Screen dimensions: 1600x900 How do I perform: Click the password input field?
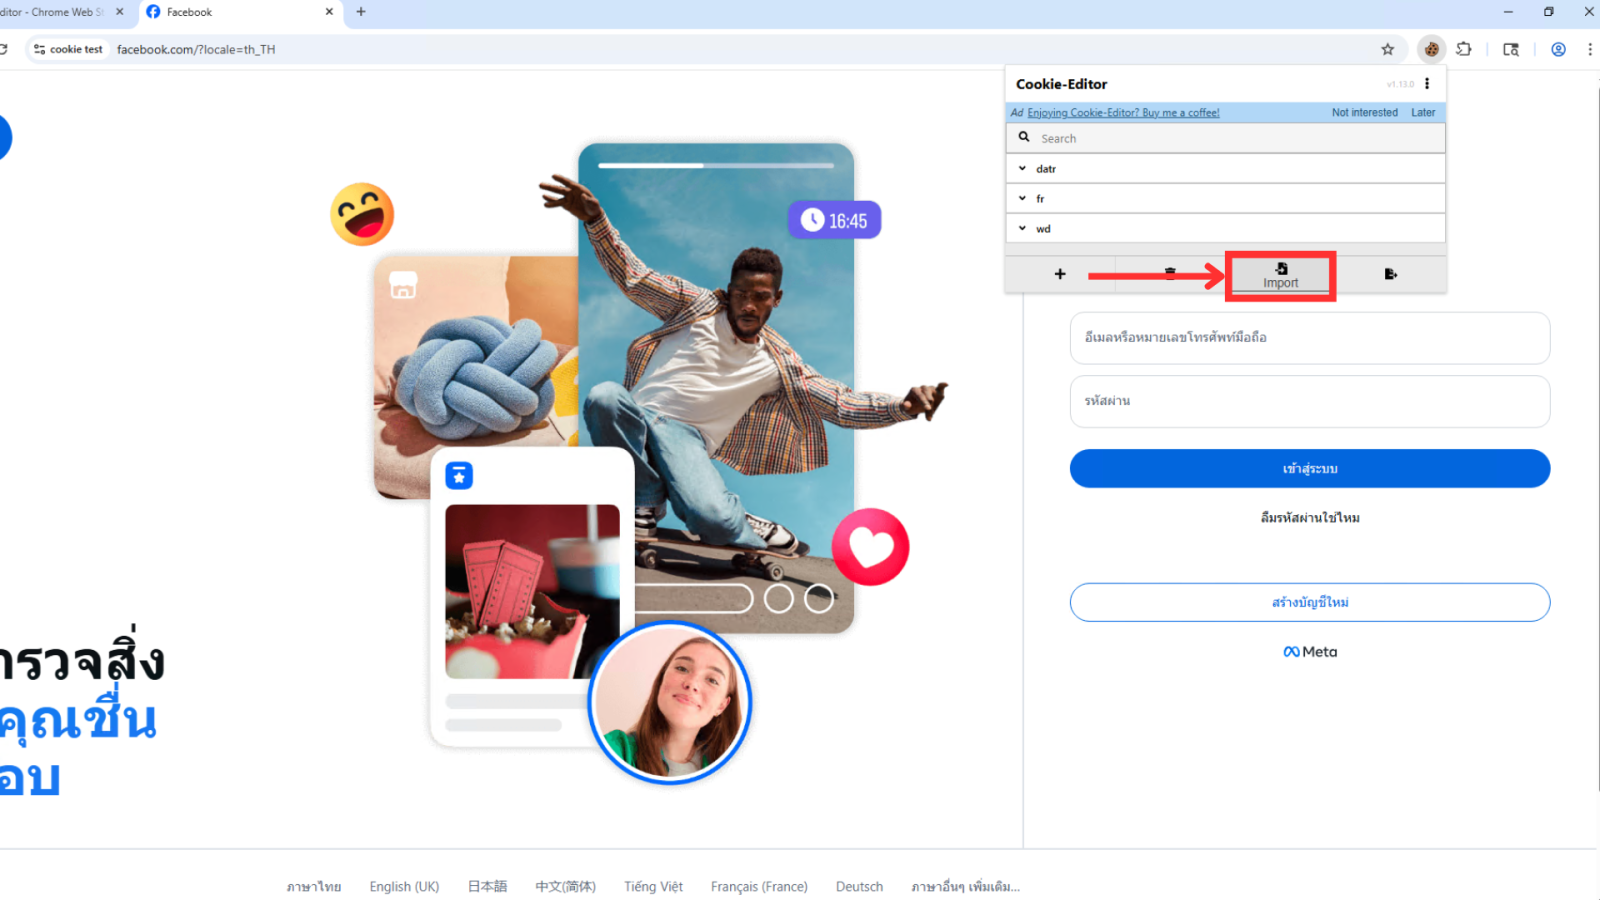1309,401
